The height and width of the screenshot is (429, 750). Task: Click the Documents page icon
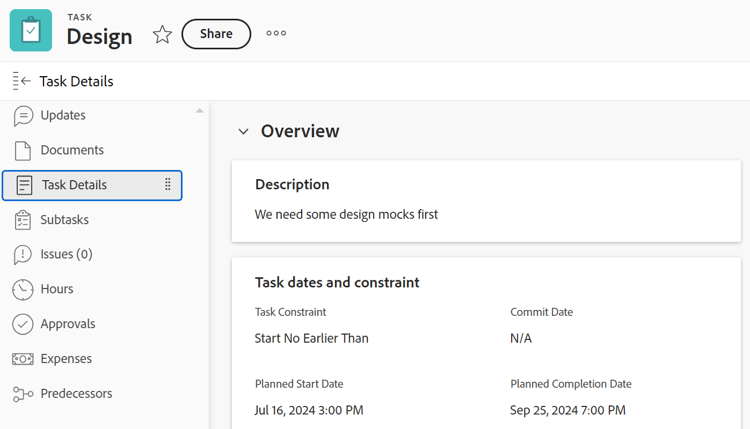coord(22,151)
